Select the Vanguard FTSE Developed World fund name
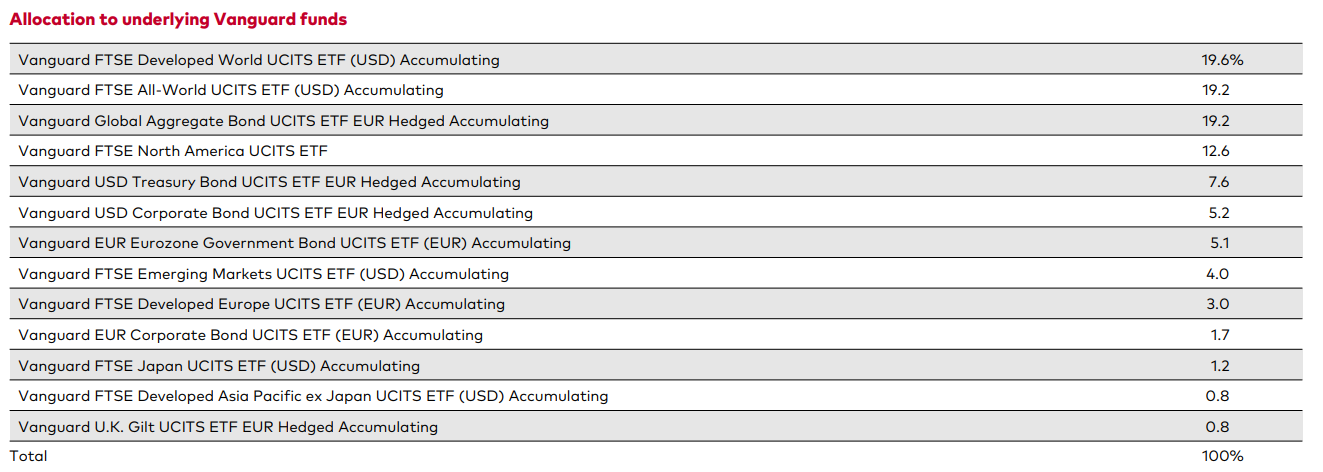Screen dimensions: 1323x472 tap(259, 60)
